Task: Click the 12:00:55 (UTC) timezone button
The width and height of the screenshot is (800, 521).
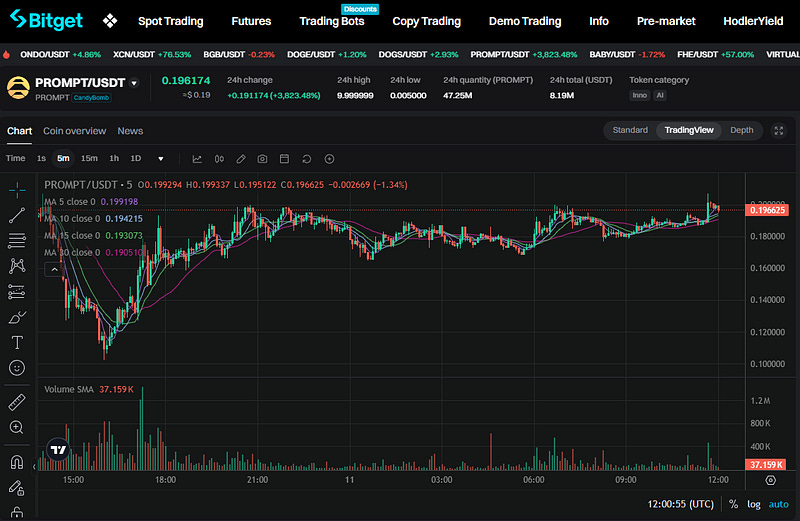Action: coord(681,504)
